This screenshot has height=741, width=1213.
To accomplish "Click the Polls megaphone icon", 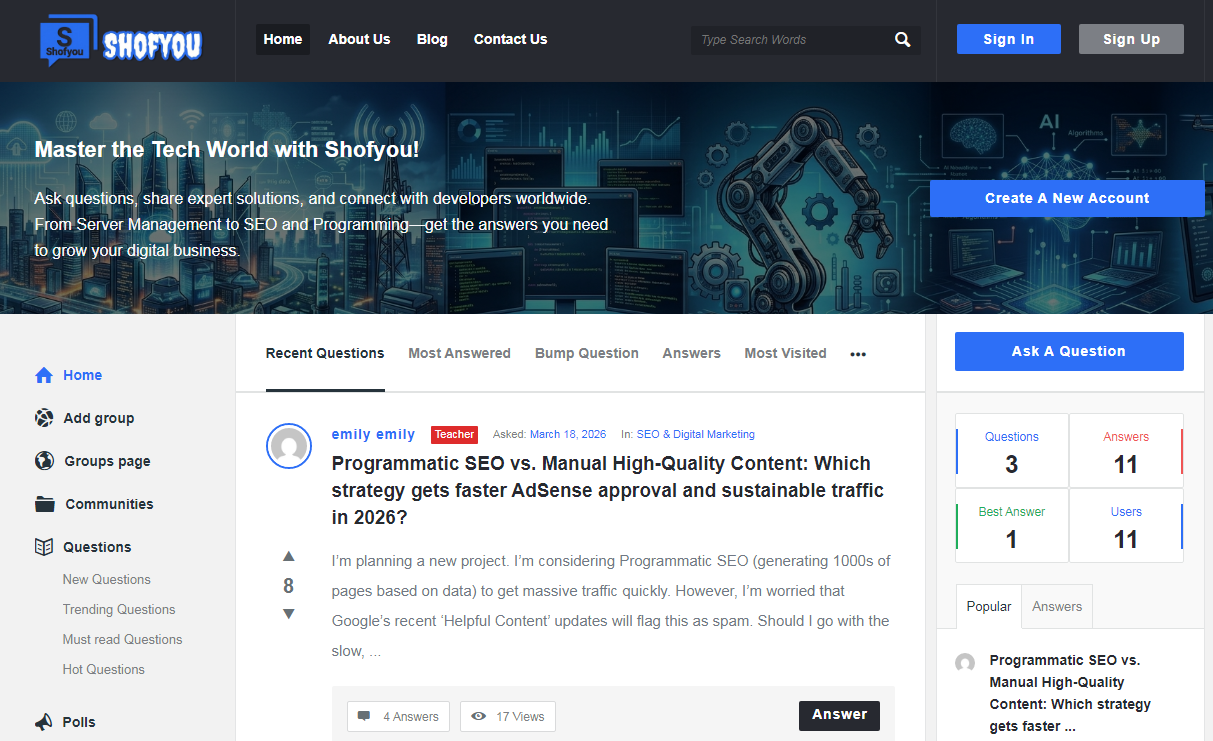I will (44, 722).
